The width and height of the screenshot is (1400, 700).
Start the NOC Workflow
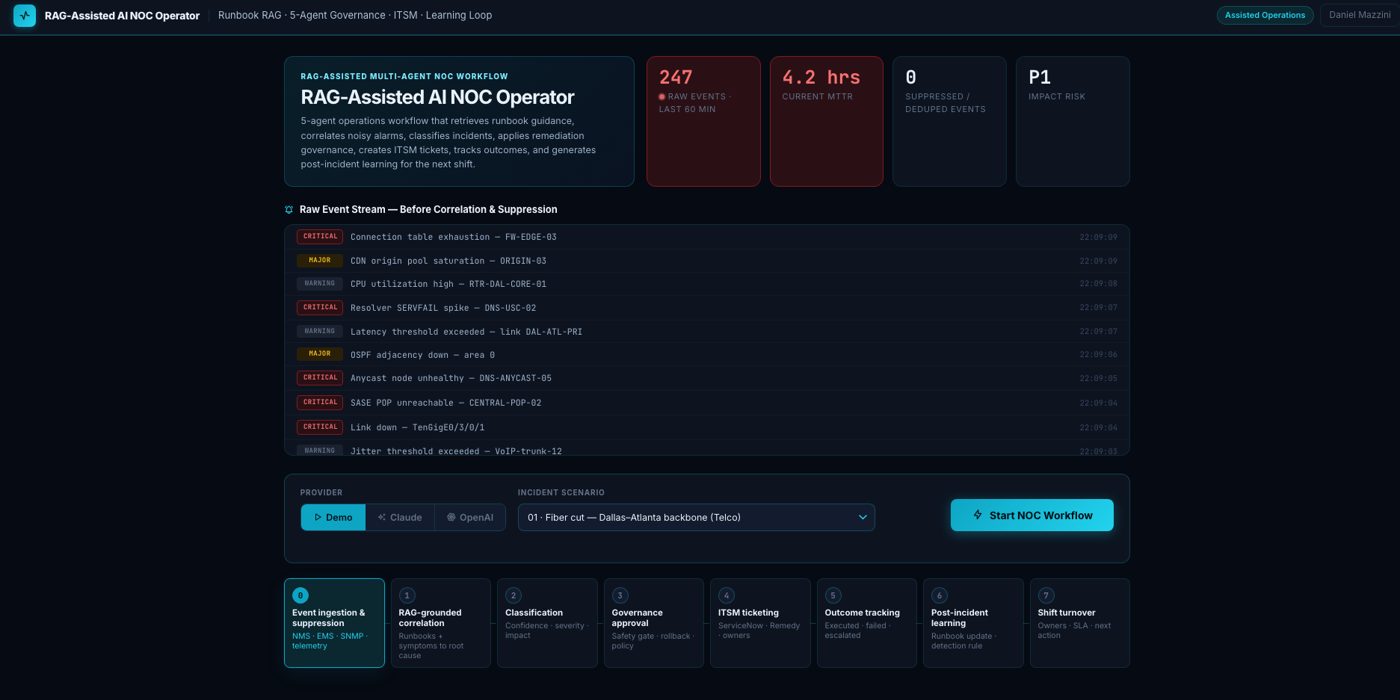[x=1032, y=515]
